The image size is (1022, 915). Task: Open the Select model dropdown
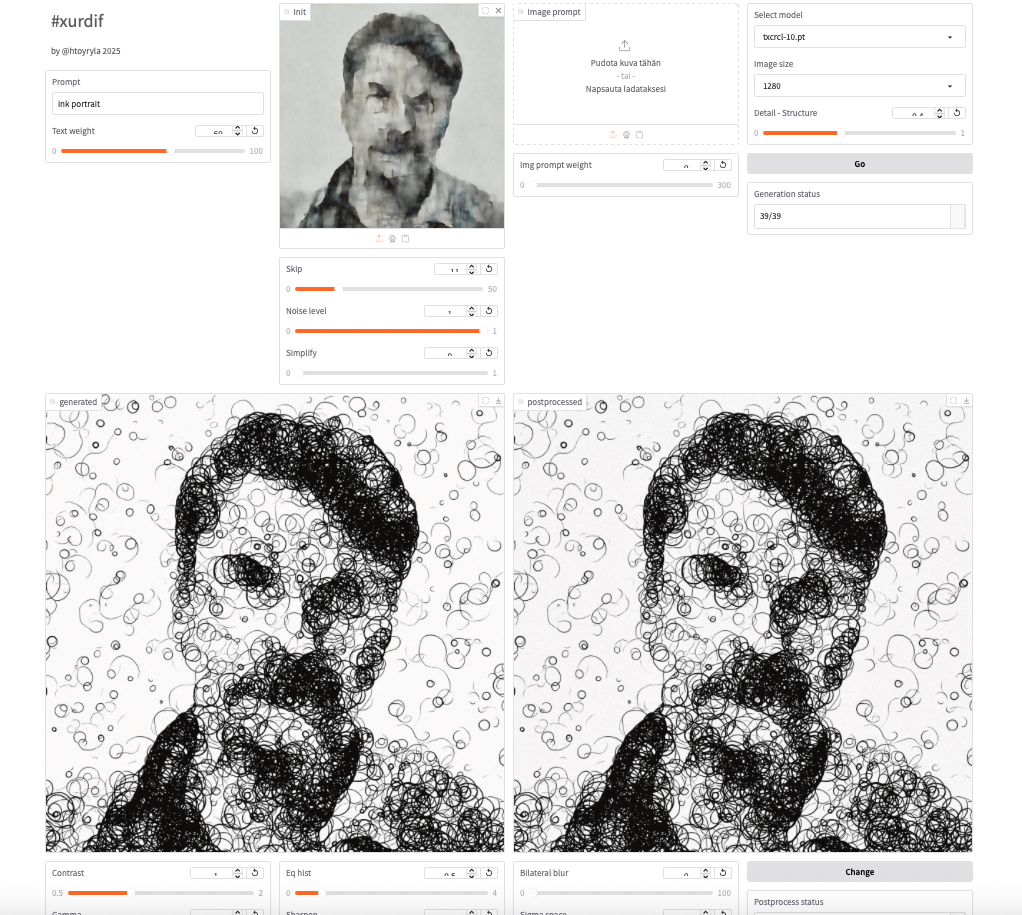(859, 37)
